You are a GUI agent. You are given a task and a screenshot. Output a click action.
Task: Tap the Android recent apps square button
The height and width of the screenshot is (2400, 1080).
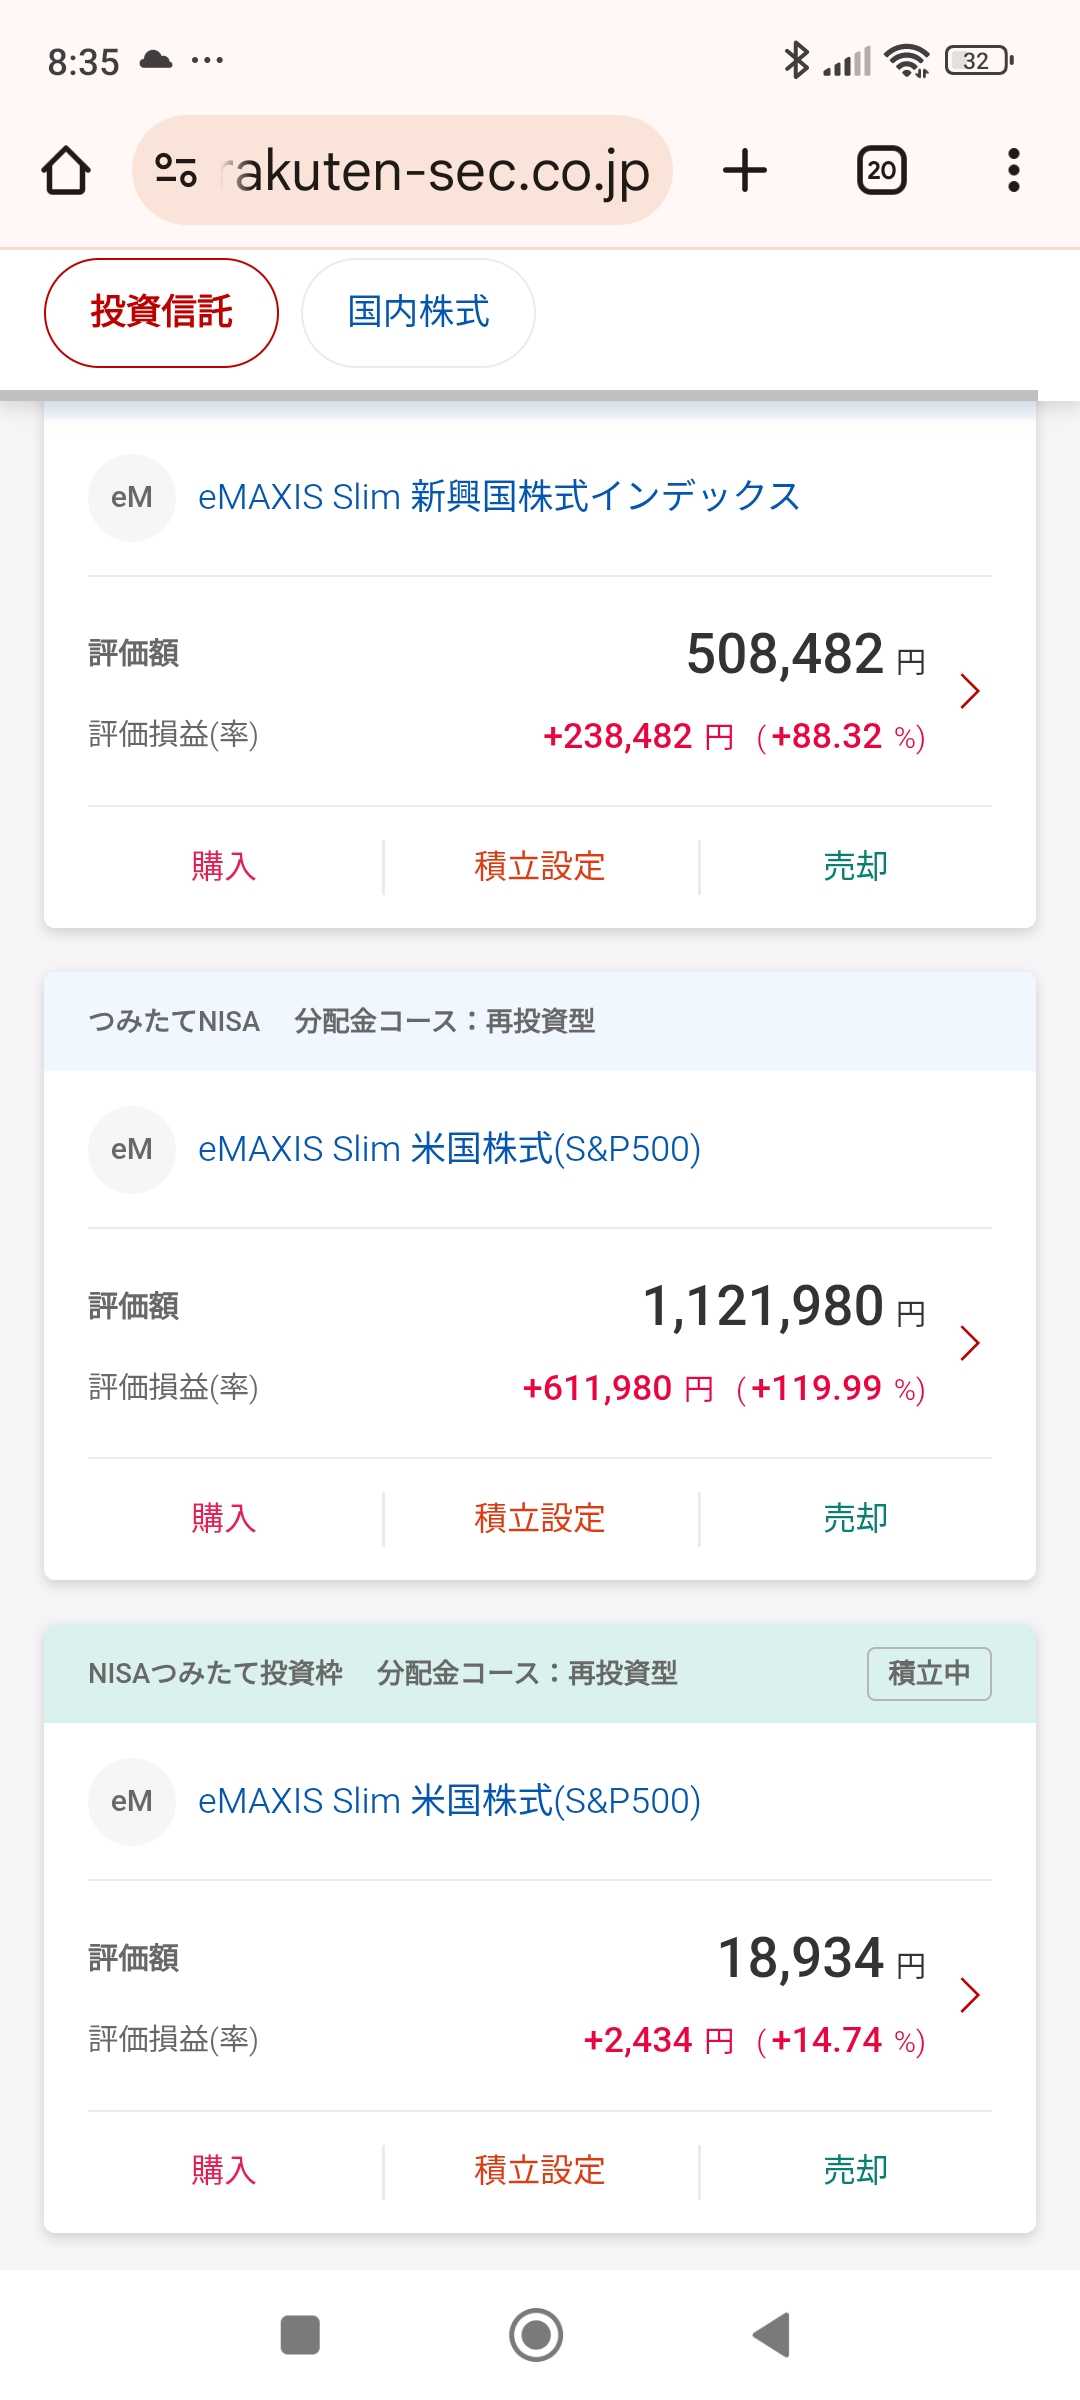[300, 2335]
